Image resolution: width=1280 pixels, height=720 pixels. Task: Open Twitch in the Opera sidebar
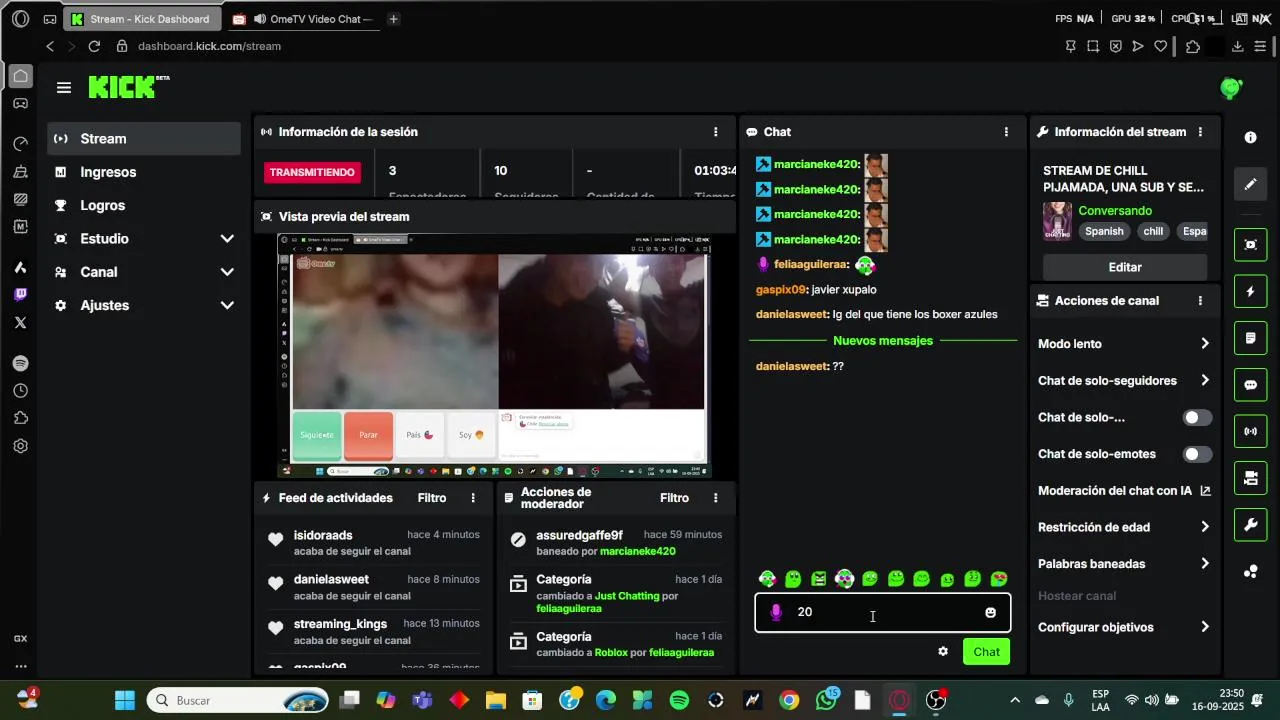20,294
